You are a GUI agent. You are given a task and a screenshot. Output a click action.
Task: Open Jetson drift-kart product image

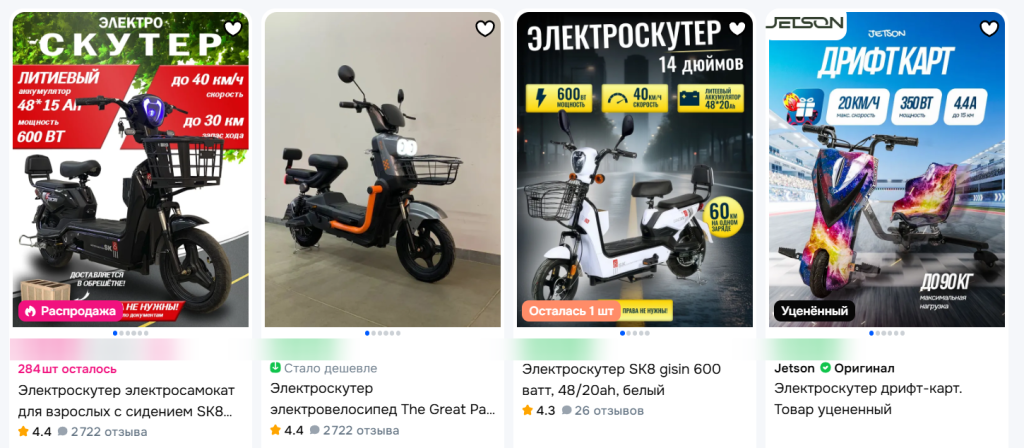tap(886, 169)
